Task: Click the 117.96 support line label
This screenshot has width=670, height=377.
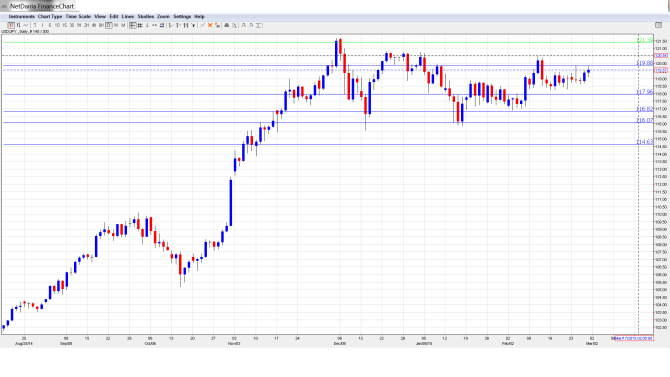Action: (645, 92)
